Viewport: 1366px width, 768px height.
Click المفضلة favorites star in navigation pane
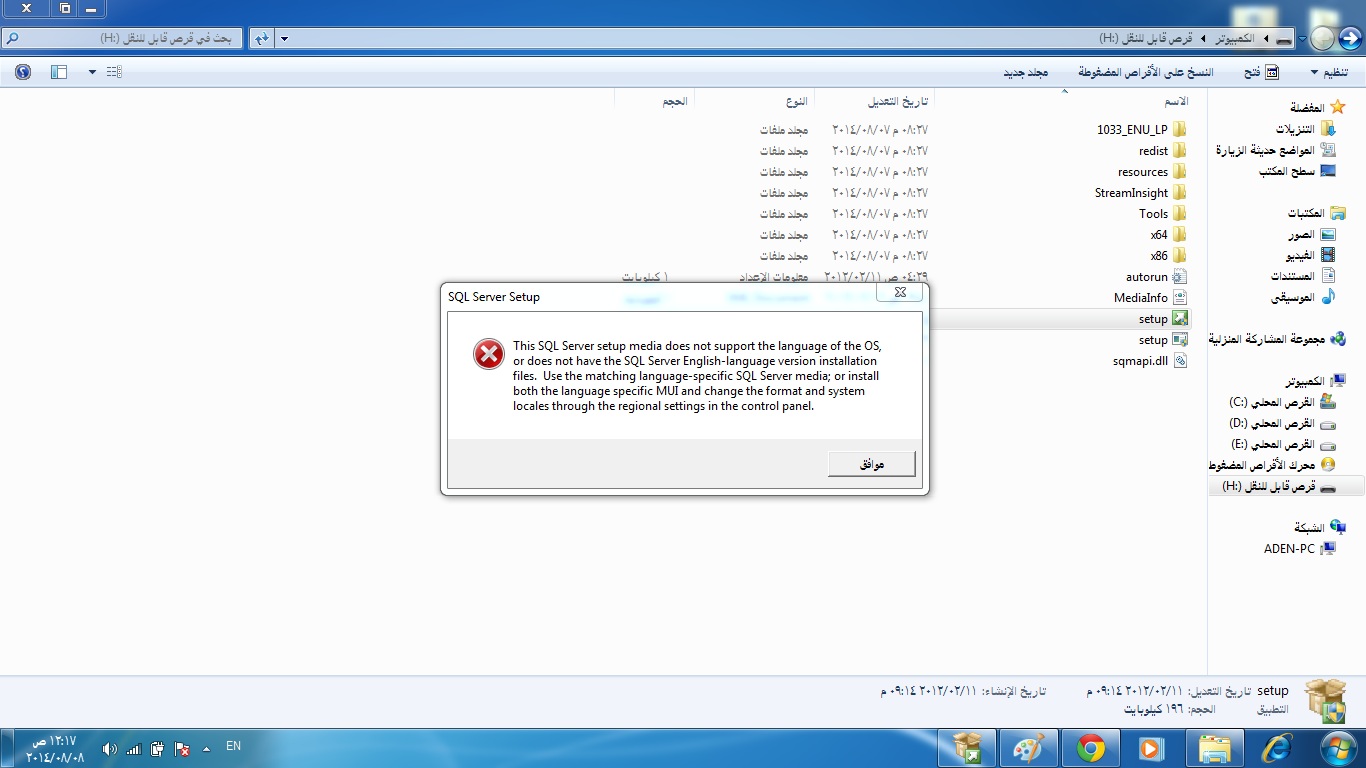coord(1337,107)
